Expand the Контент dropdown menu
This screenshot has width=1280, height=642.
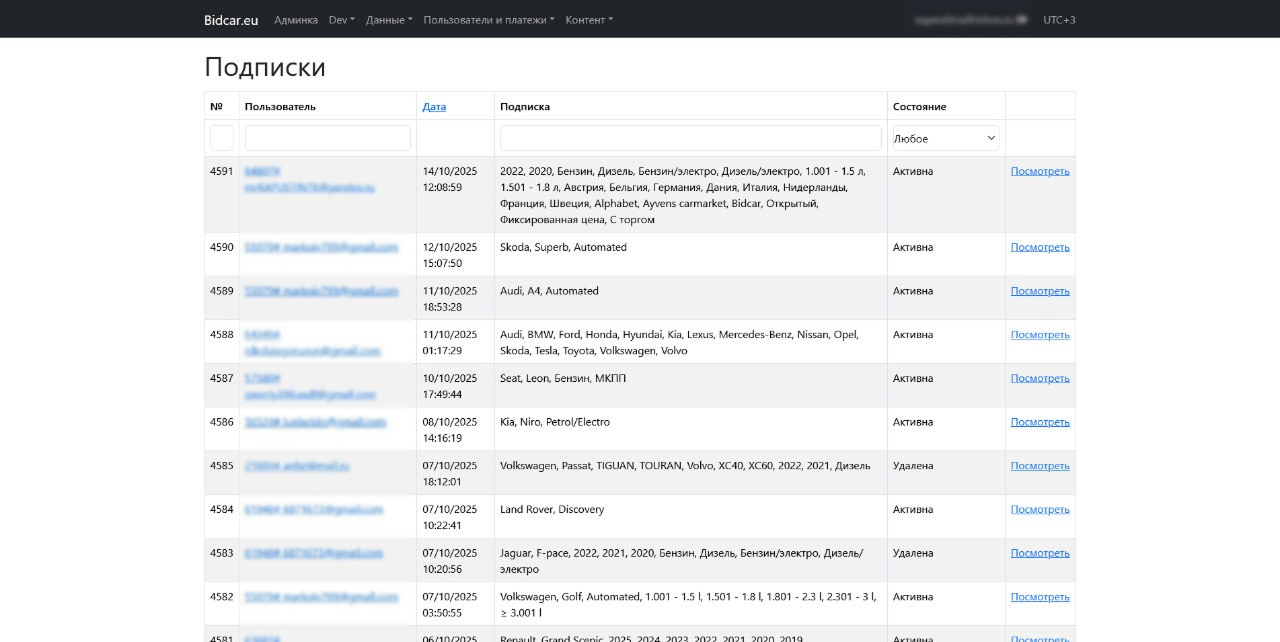coord(589,20)
